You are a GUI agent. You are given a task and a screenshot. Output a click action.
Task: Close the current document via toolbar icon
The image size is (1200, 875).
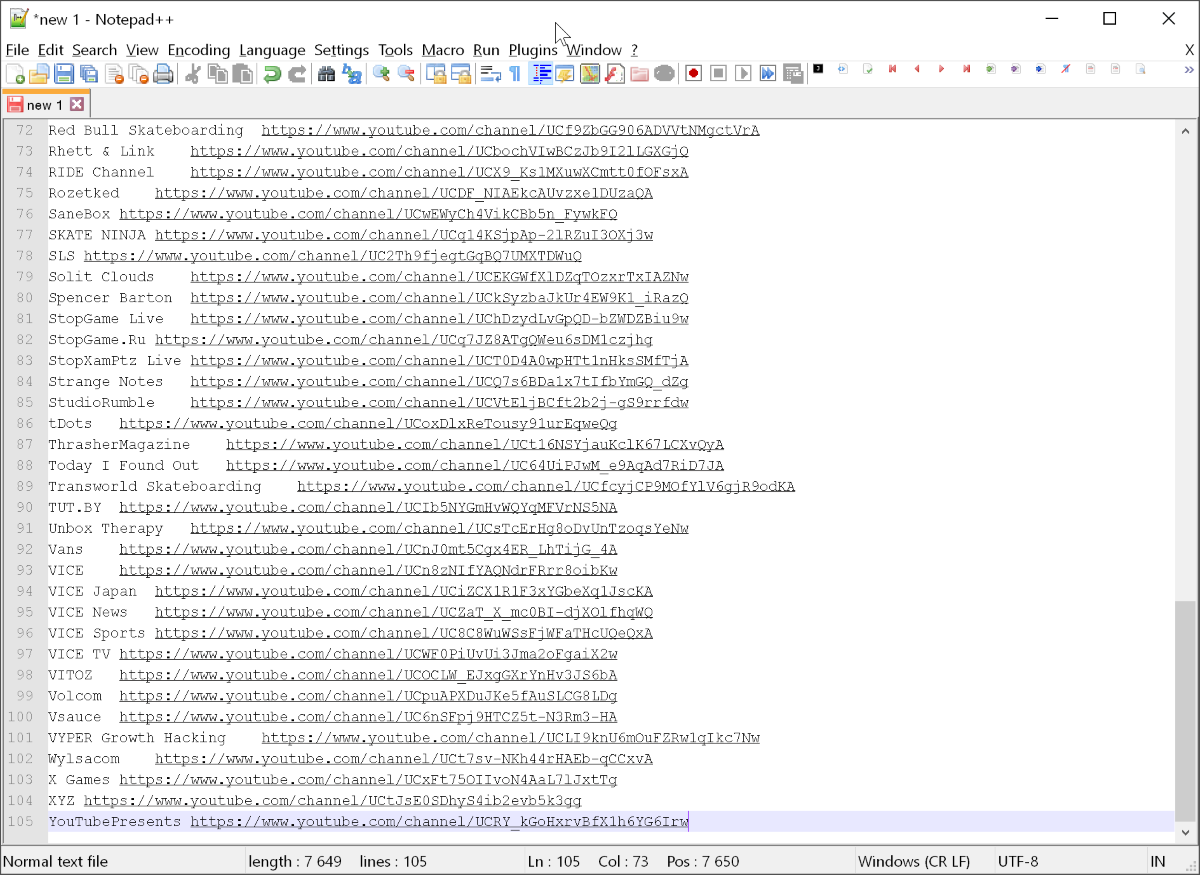pyautogui.click(x=114, y=73)
